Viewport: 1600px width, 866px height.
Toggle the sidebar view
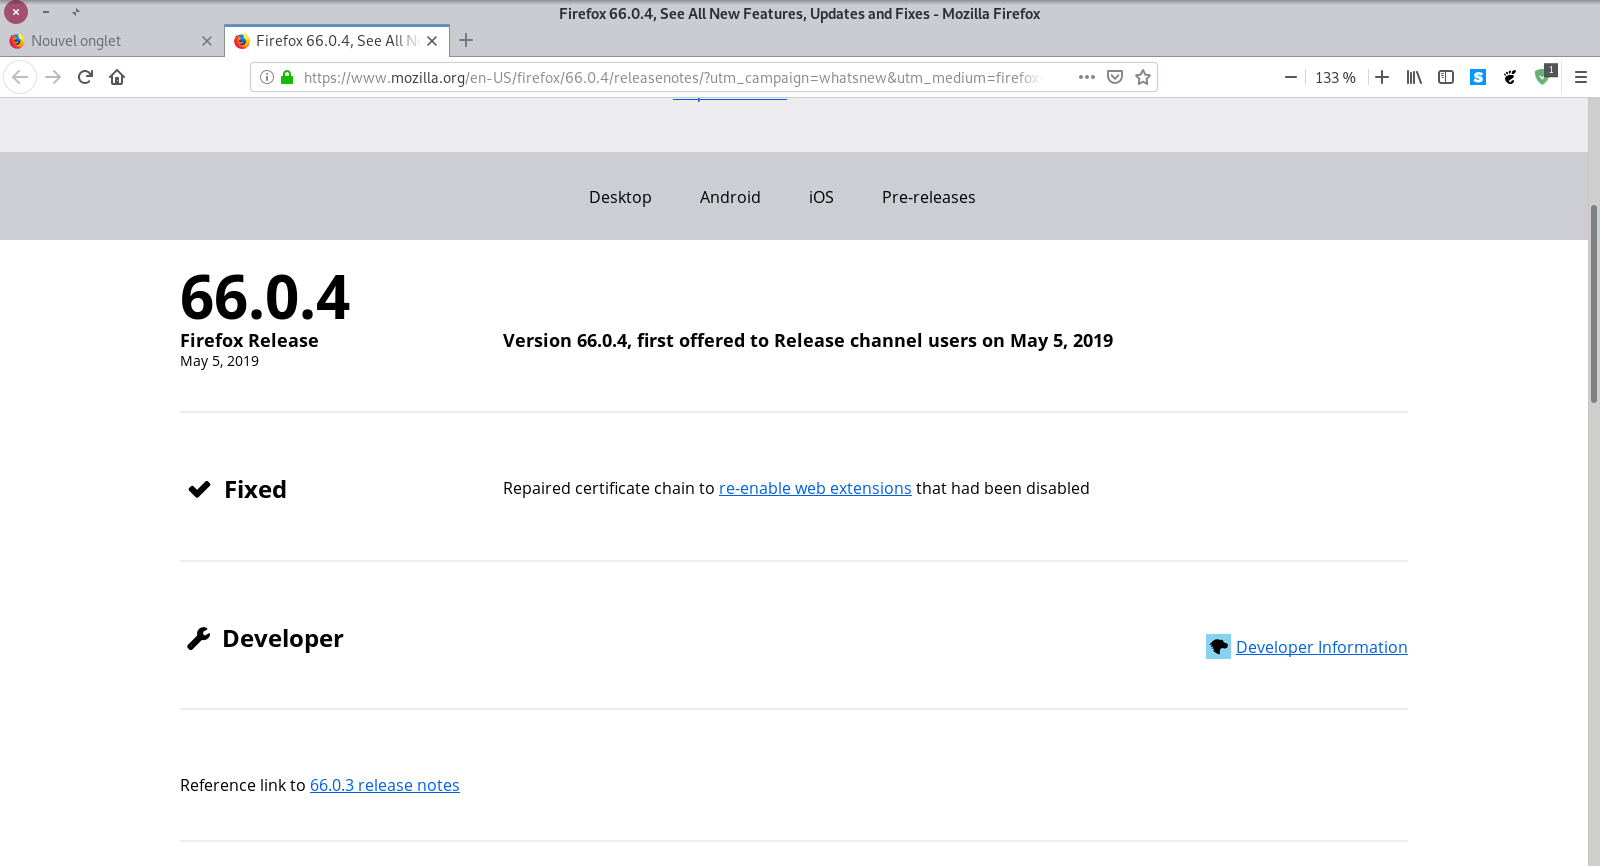(1446, 77)
